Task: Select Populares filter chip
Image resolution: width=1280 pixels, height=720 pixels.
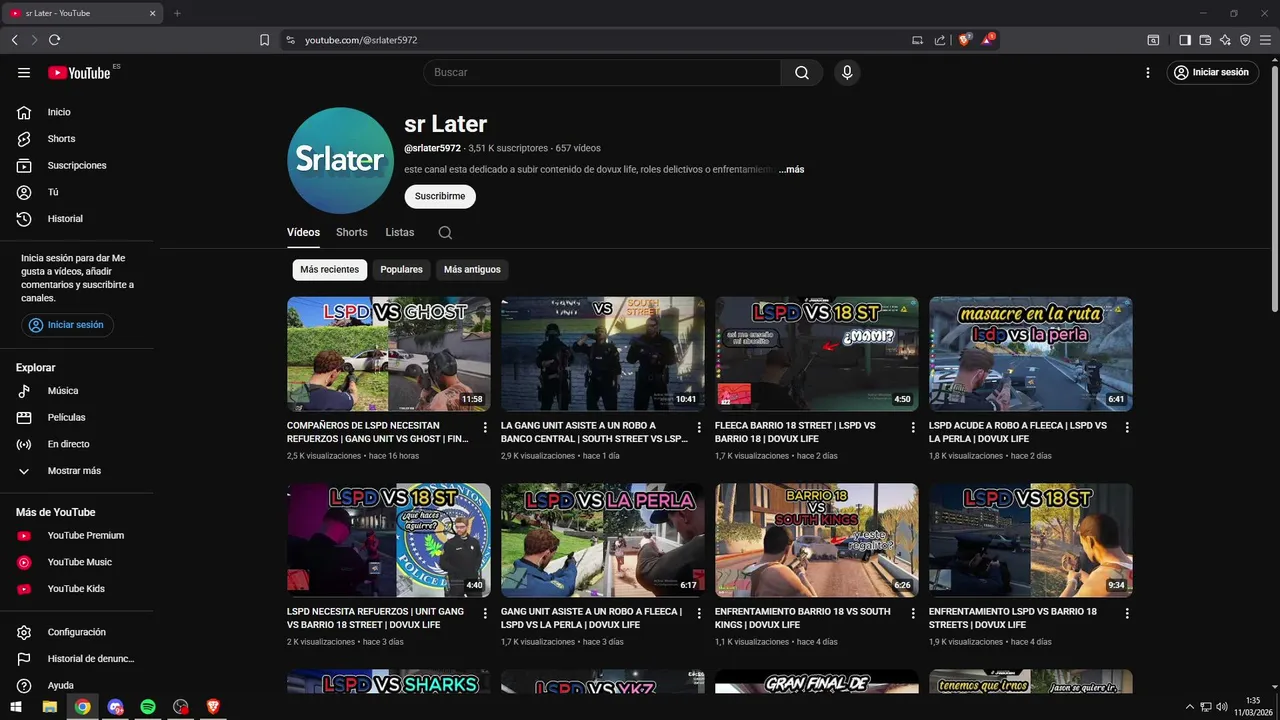Action: pos(401,269)
